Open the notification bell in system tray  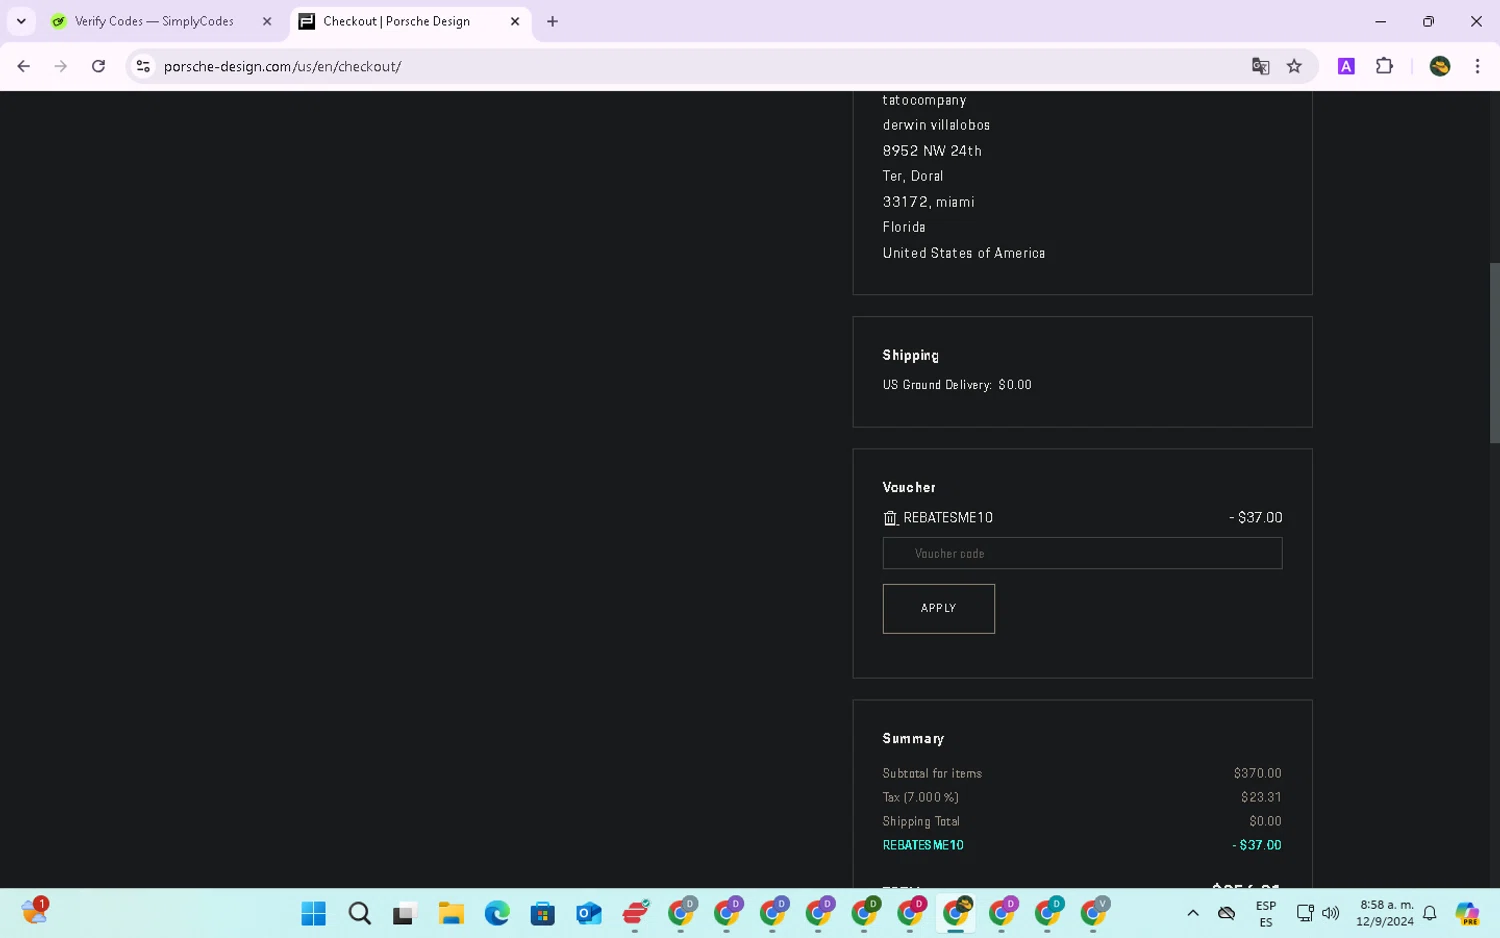[x=1430, y=913]
